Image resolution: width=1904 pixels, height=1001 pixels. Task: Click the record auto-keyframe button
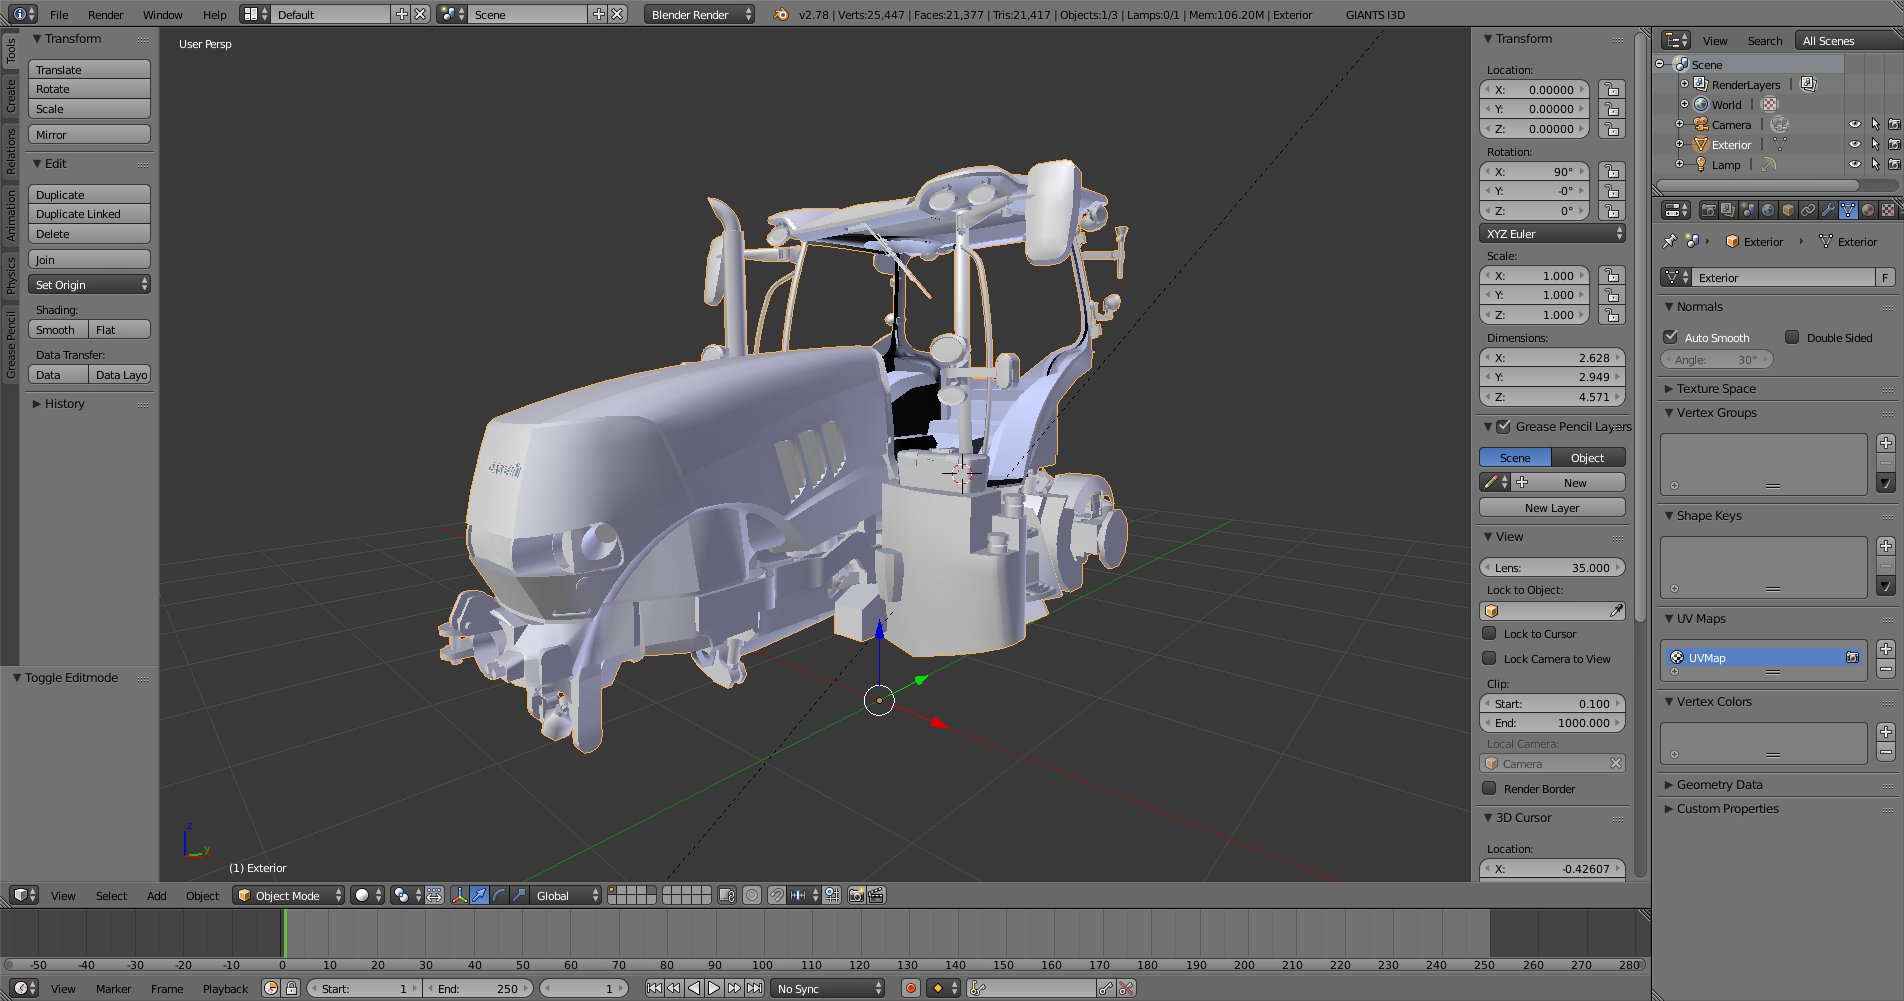pos(910,988)
